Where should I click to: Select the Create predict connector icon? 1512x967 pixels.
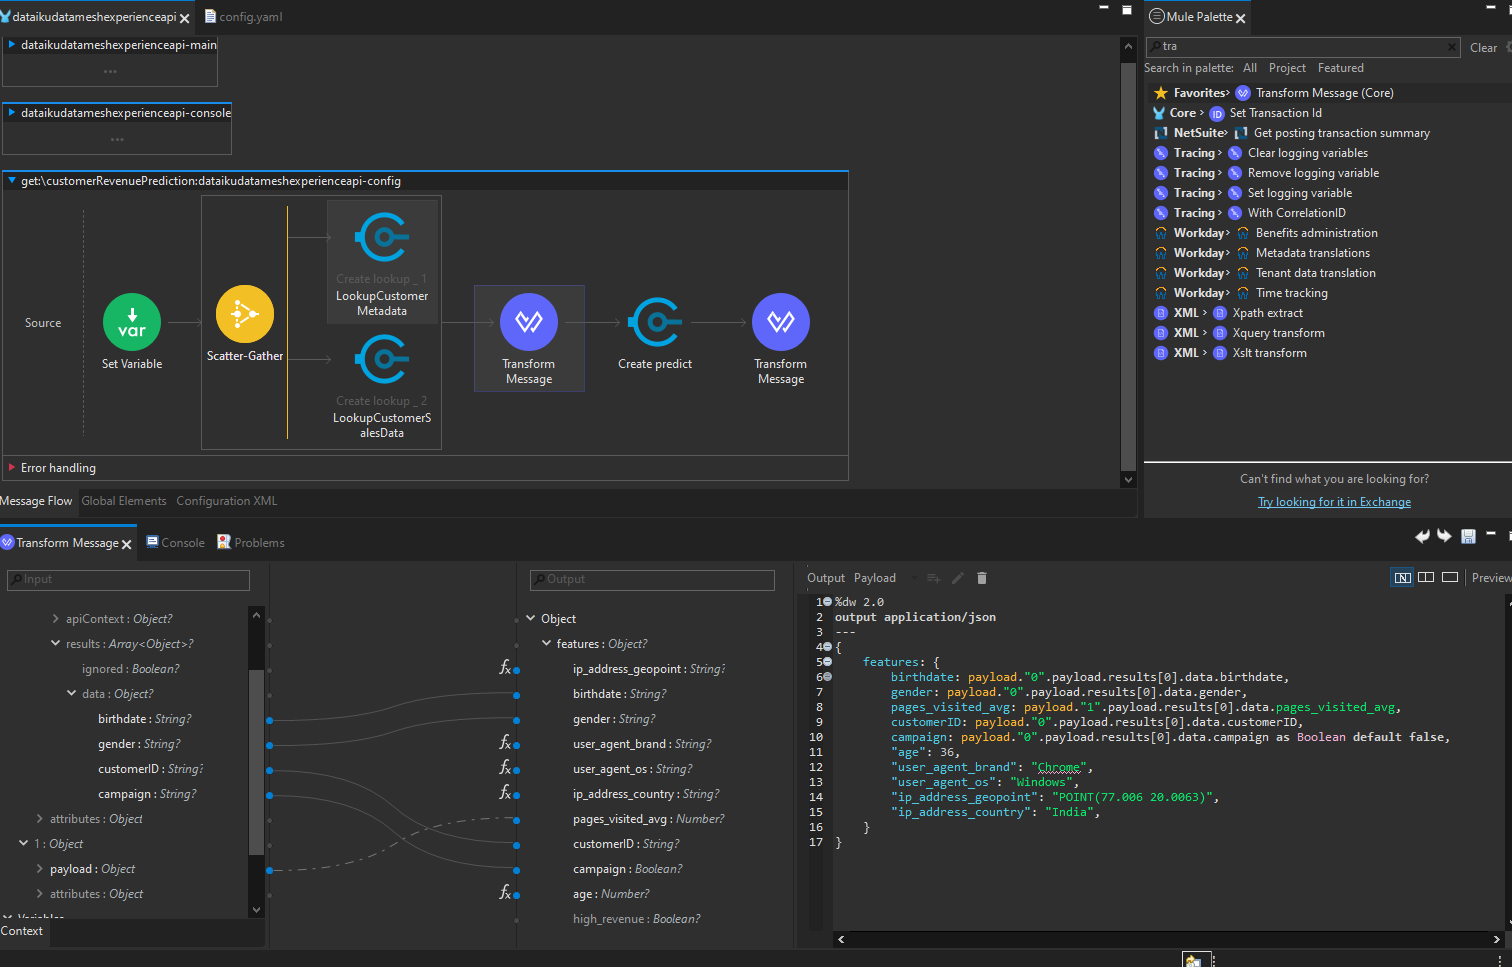click(x=655, y=322)
